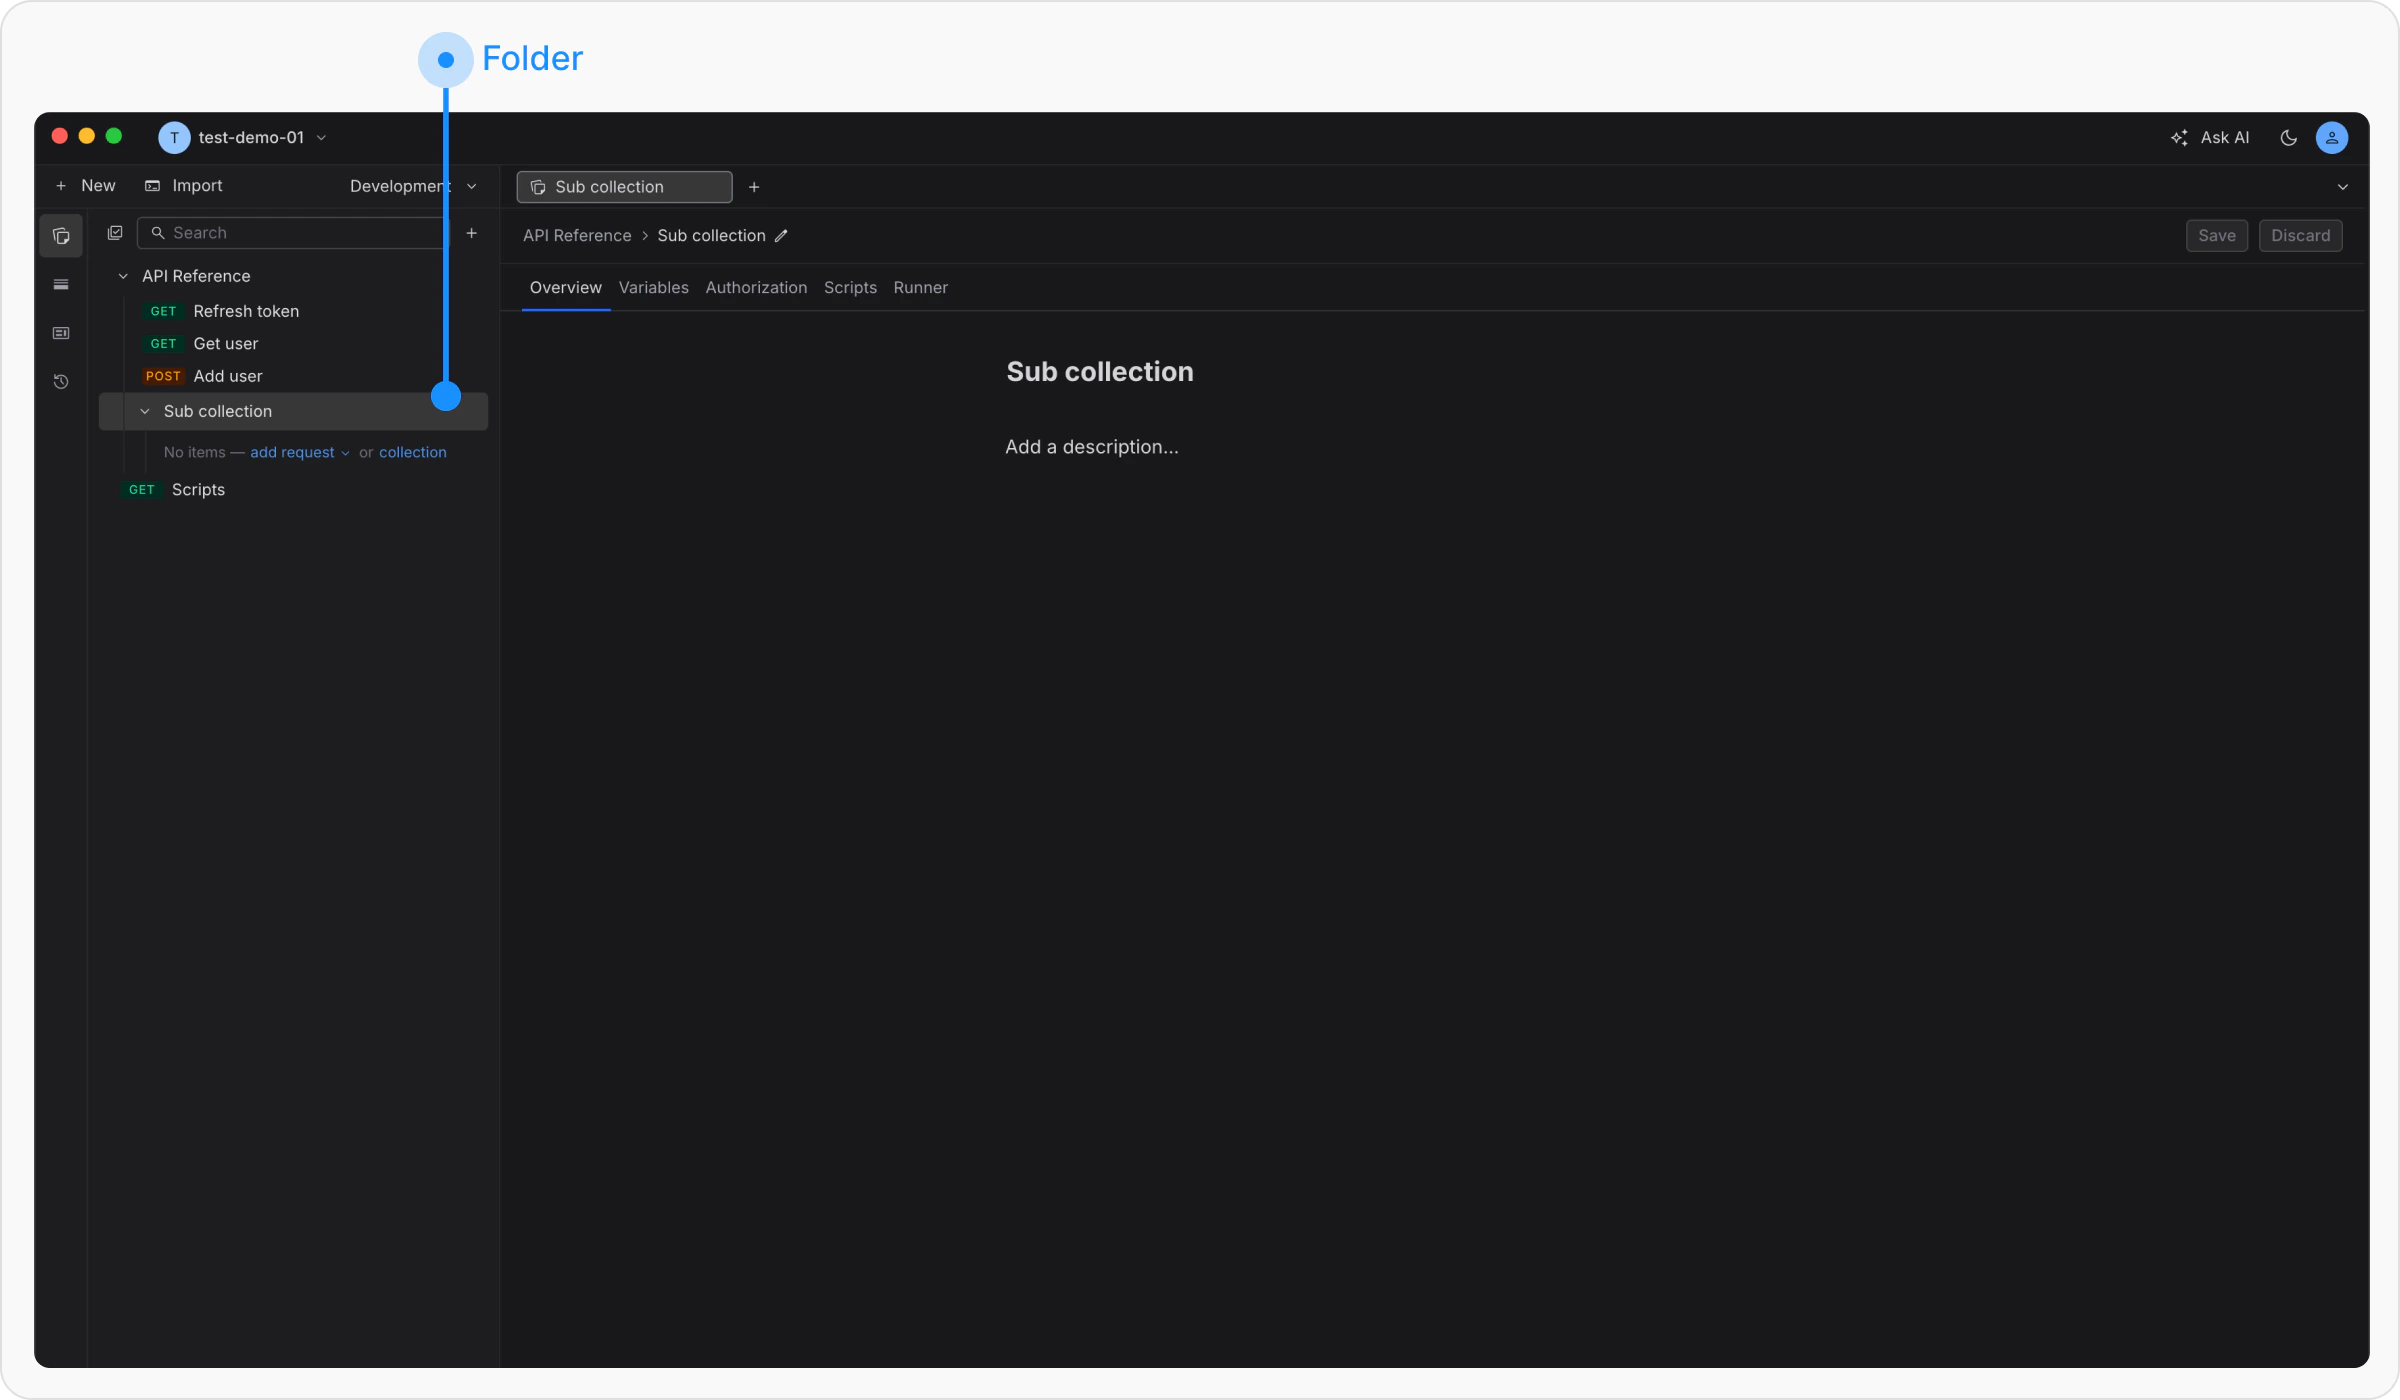Click the pencil edit icon by Sub collection
The height and width of the screenshot is (1400, 2400).
(782, 236)
